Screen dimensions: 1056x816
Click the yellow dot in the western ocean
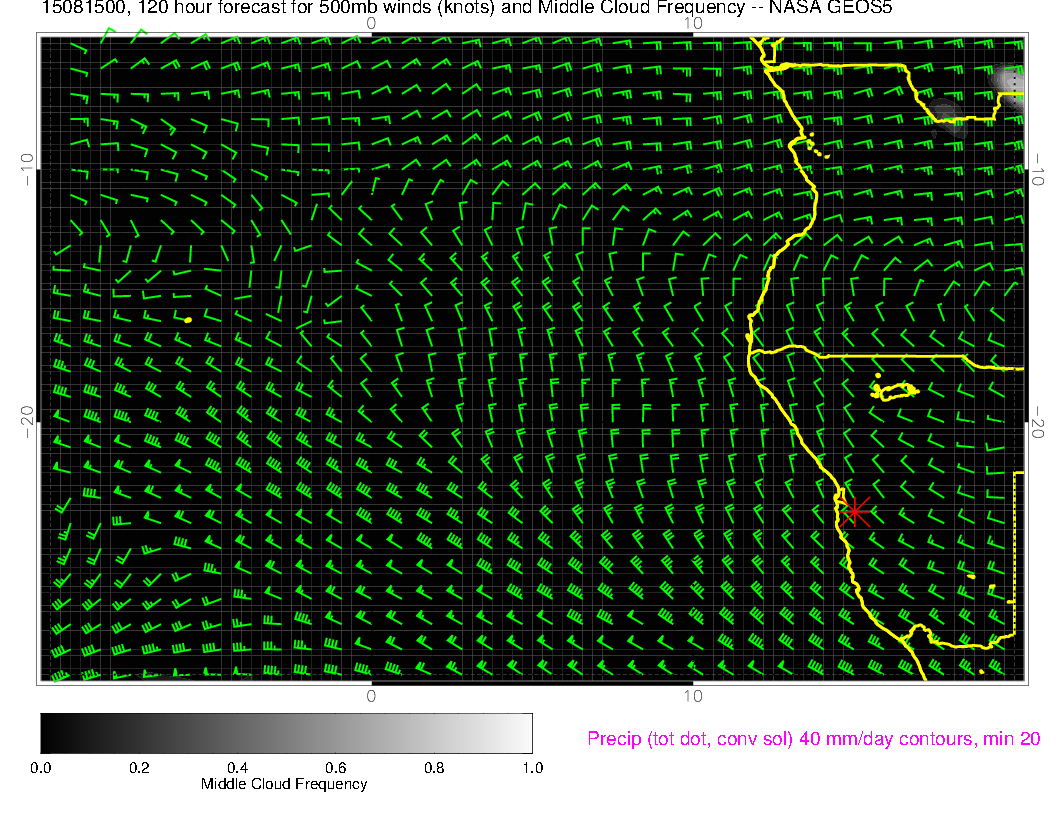[188, 320]
